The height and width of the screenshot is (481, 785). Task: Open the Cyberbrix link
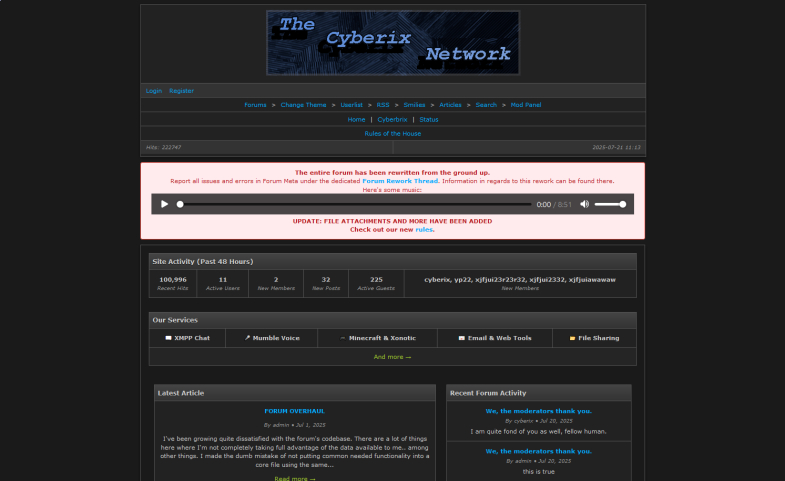pyautogui.click(x=392, y=120)
